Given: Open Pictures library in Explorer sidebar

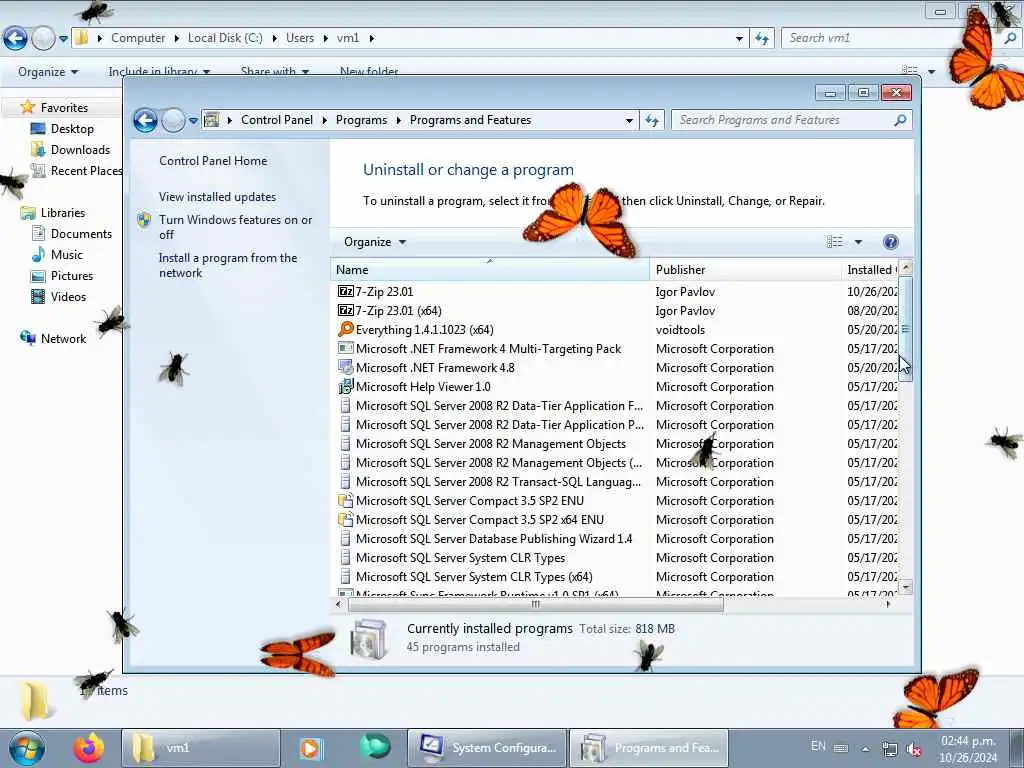Looking at the screenshot, I should coord(72,276).
